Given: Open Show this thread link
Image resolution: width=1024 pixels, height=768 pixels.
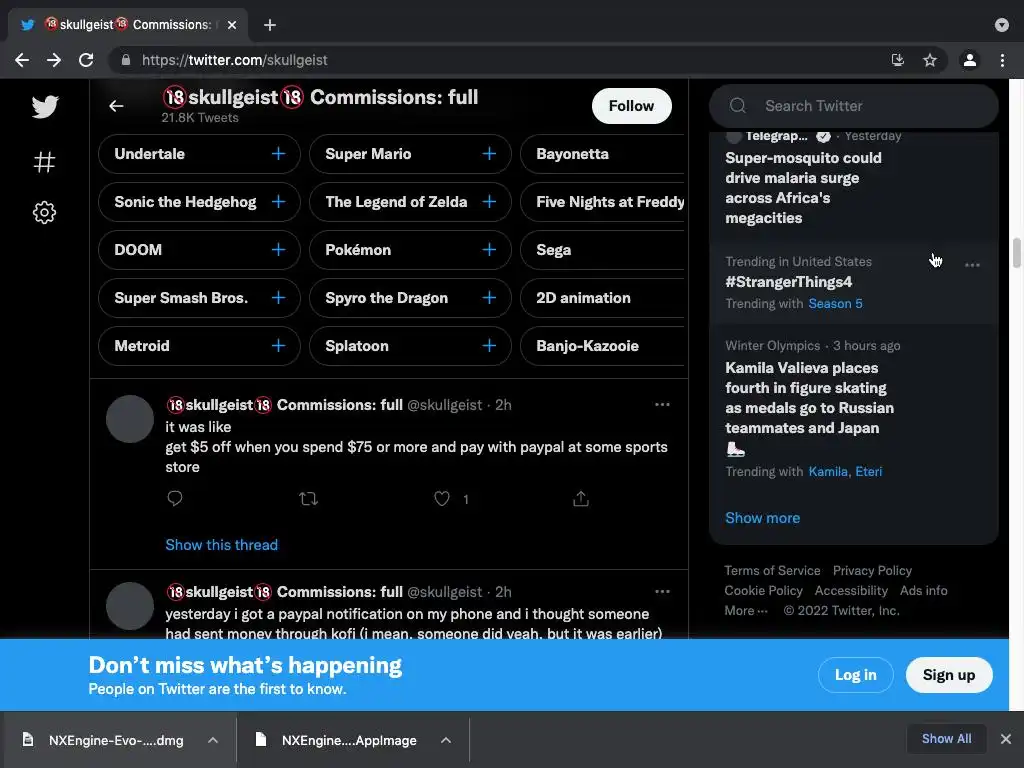Looking at the screenshot, I should click(221, 545).
